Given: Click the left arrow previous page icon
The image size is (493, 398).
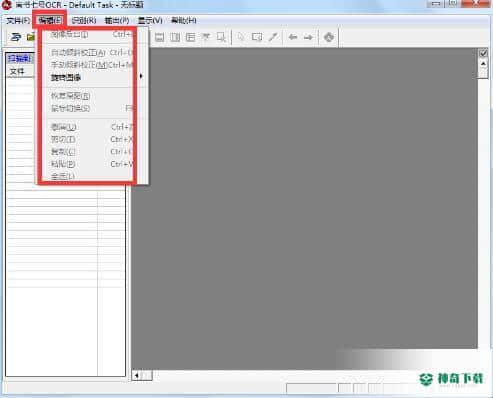Looking at the screenshot, I should [x=293, y=37].
